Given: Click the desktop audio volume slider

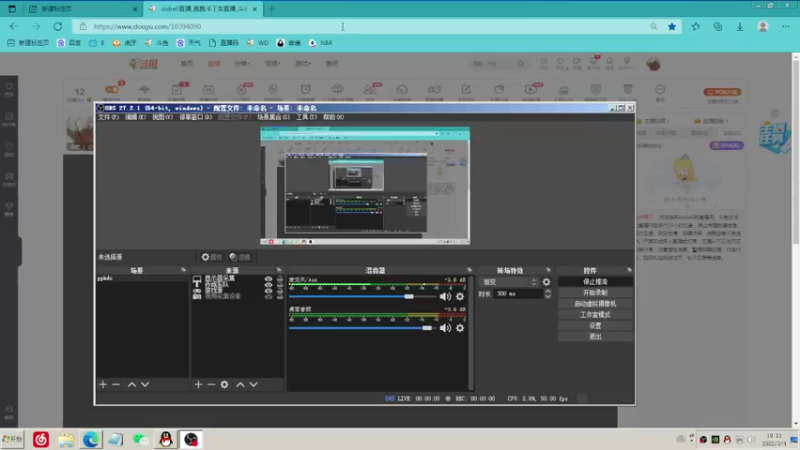Looking at the screenshot, I should click(x=362, y=328).
